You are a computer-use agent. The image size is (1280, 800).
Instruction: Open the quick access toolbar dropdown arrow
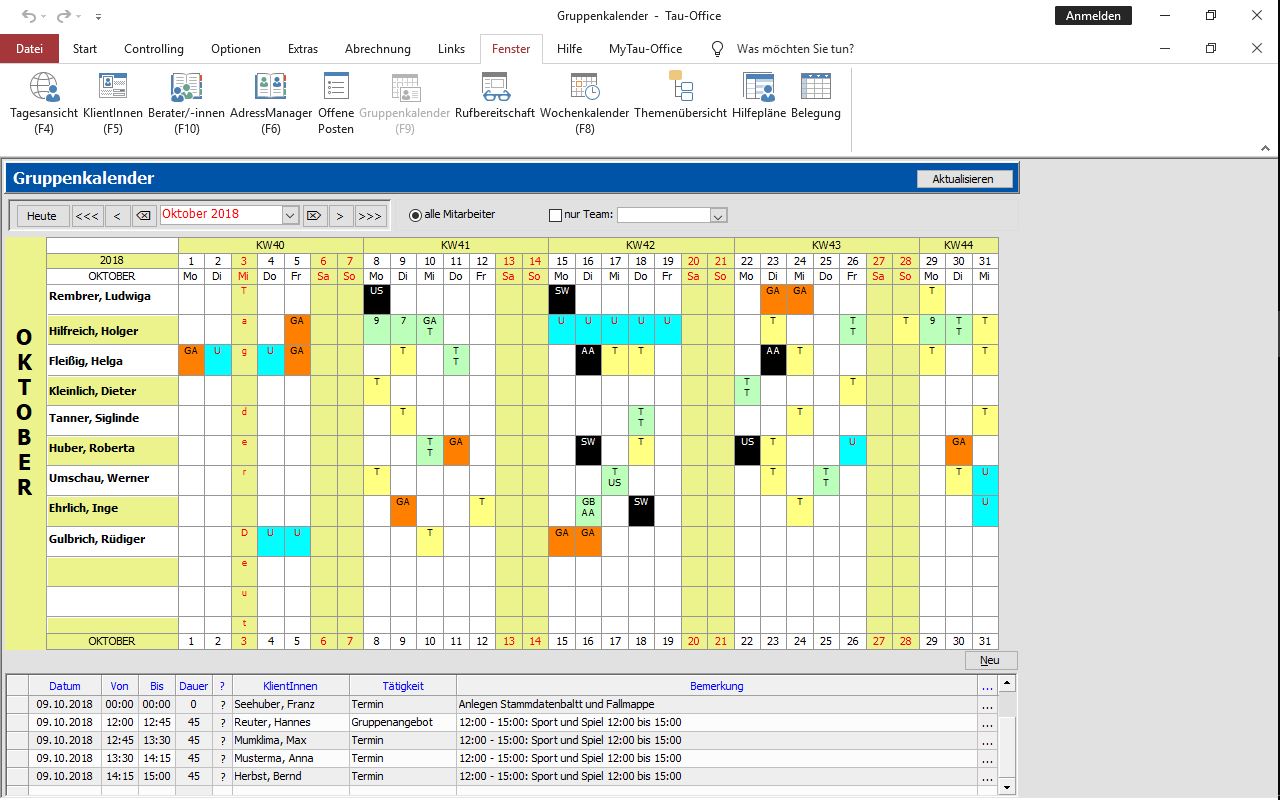tap(98, 17)
